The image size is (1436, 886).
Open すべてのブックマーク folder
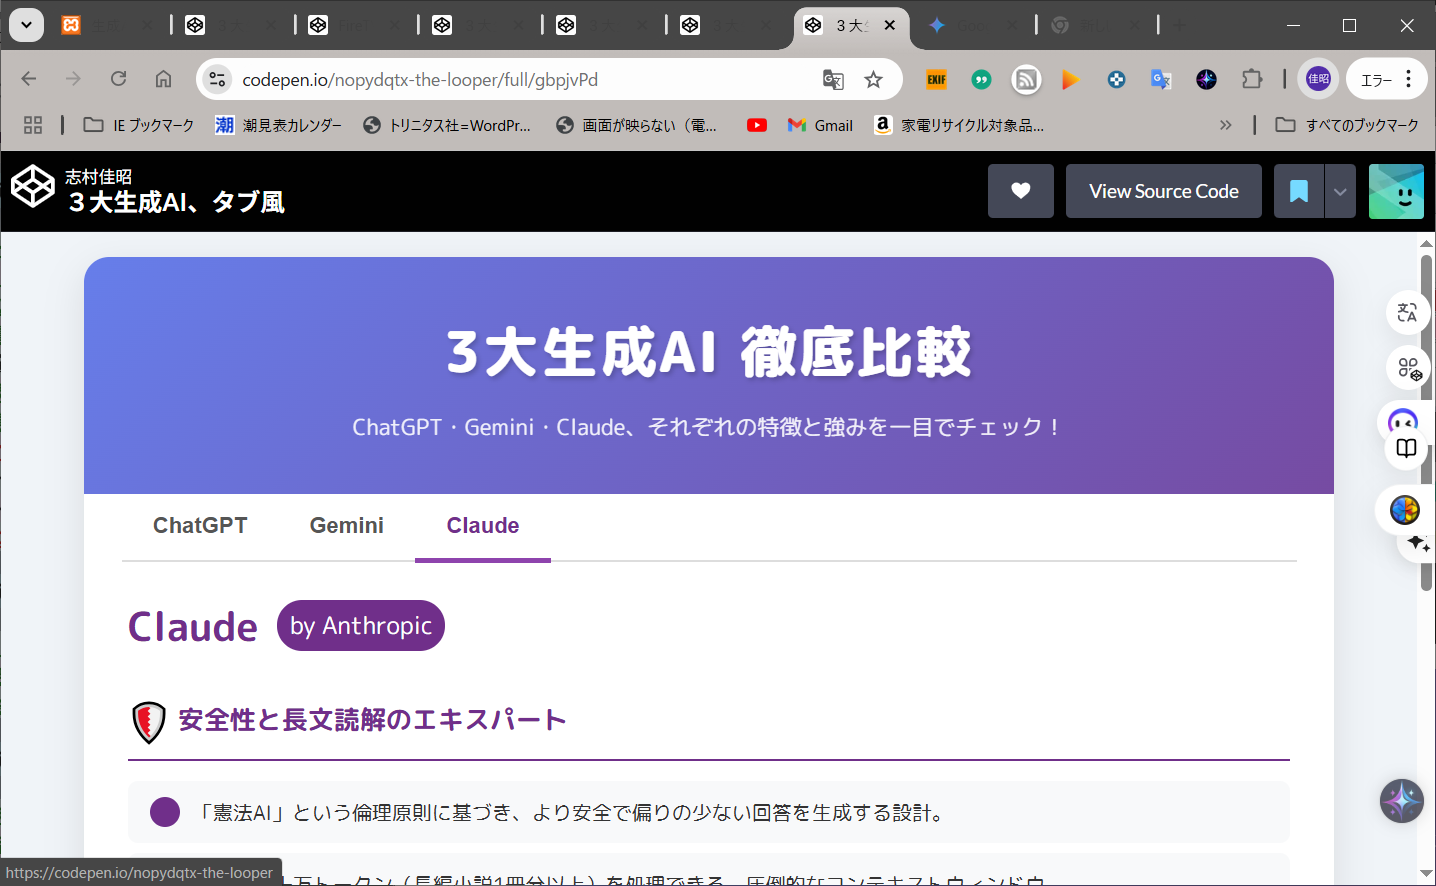[x=1347, y=125]
